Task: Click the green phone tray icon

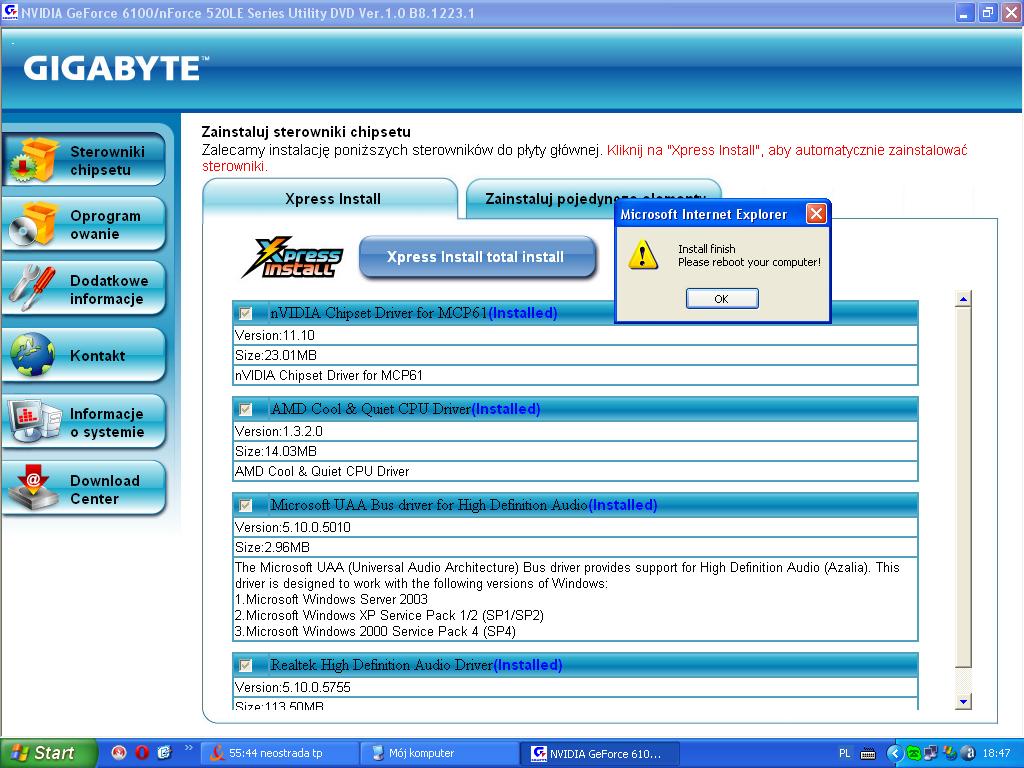Action: tap(914, 754)
